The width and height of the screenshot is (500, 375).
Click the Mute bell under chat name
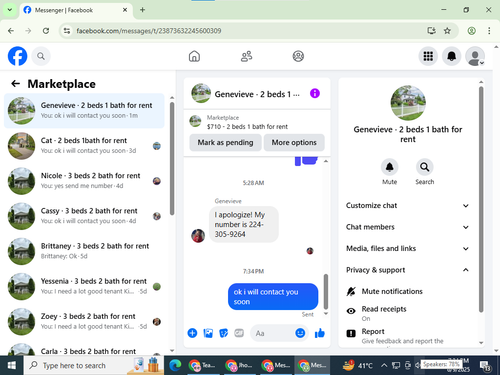pyautogui.click(x=389, y=167)
